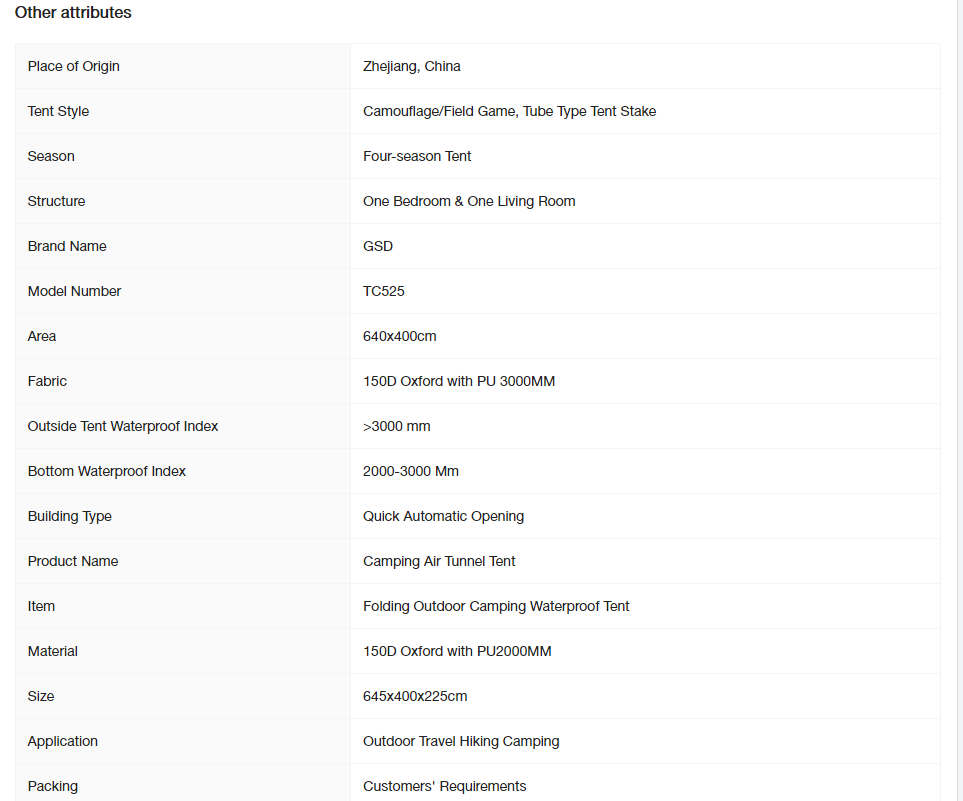The image size is (963, 801).
Task: Click the Material value with PU2000MM
Action: click(457, 651)
